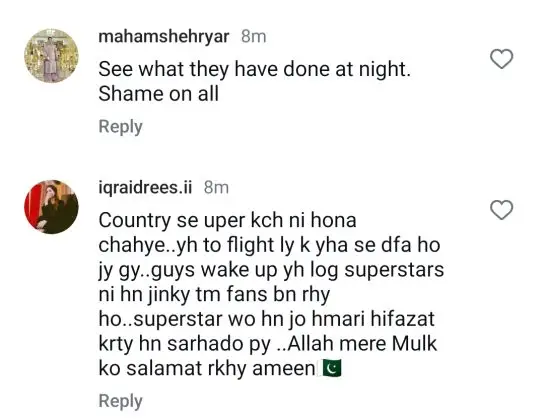Select the 'See what they have done at night.' line
The width and height of the screenshot is (544, 420).
tap(254, 70)
